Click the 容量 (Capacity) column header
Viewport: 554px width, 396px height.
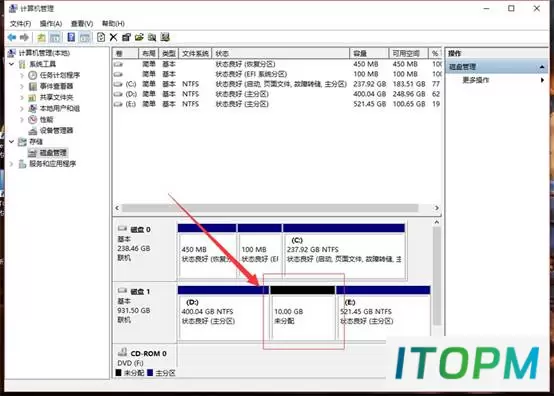369,53
